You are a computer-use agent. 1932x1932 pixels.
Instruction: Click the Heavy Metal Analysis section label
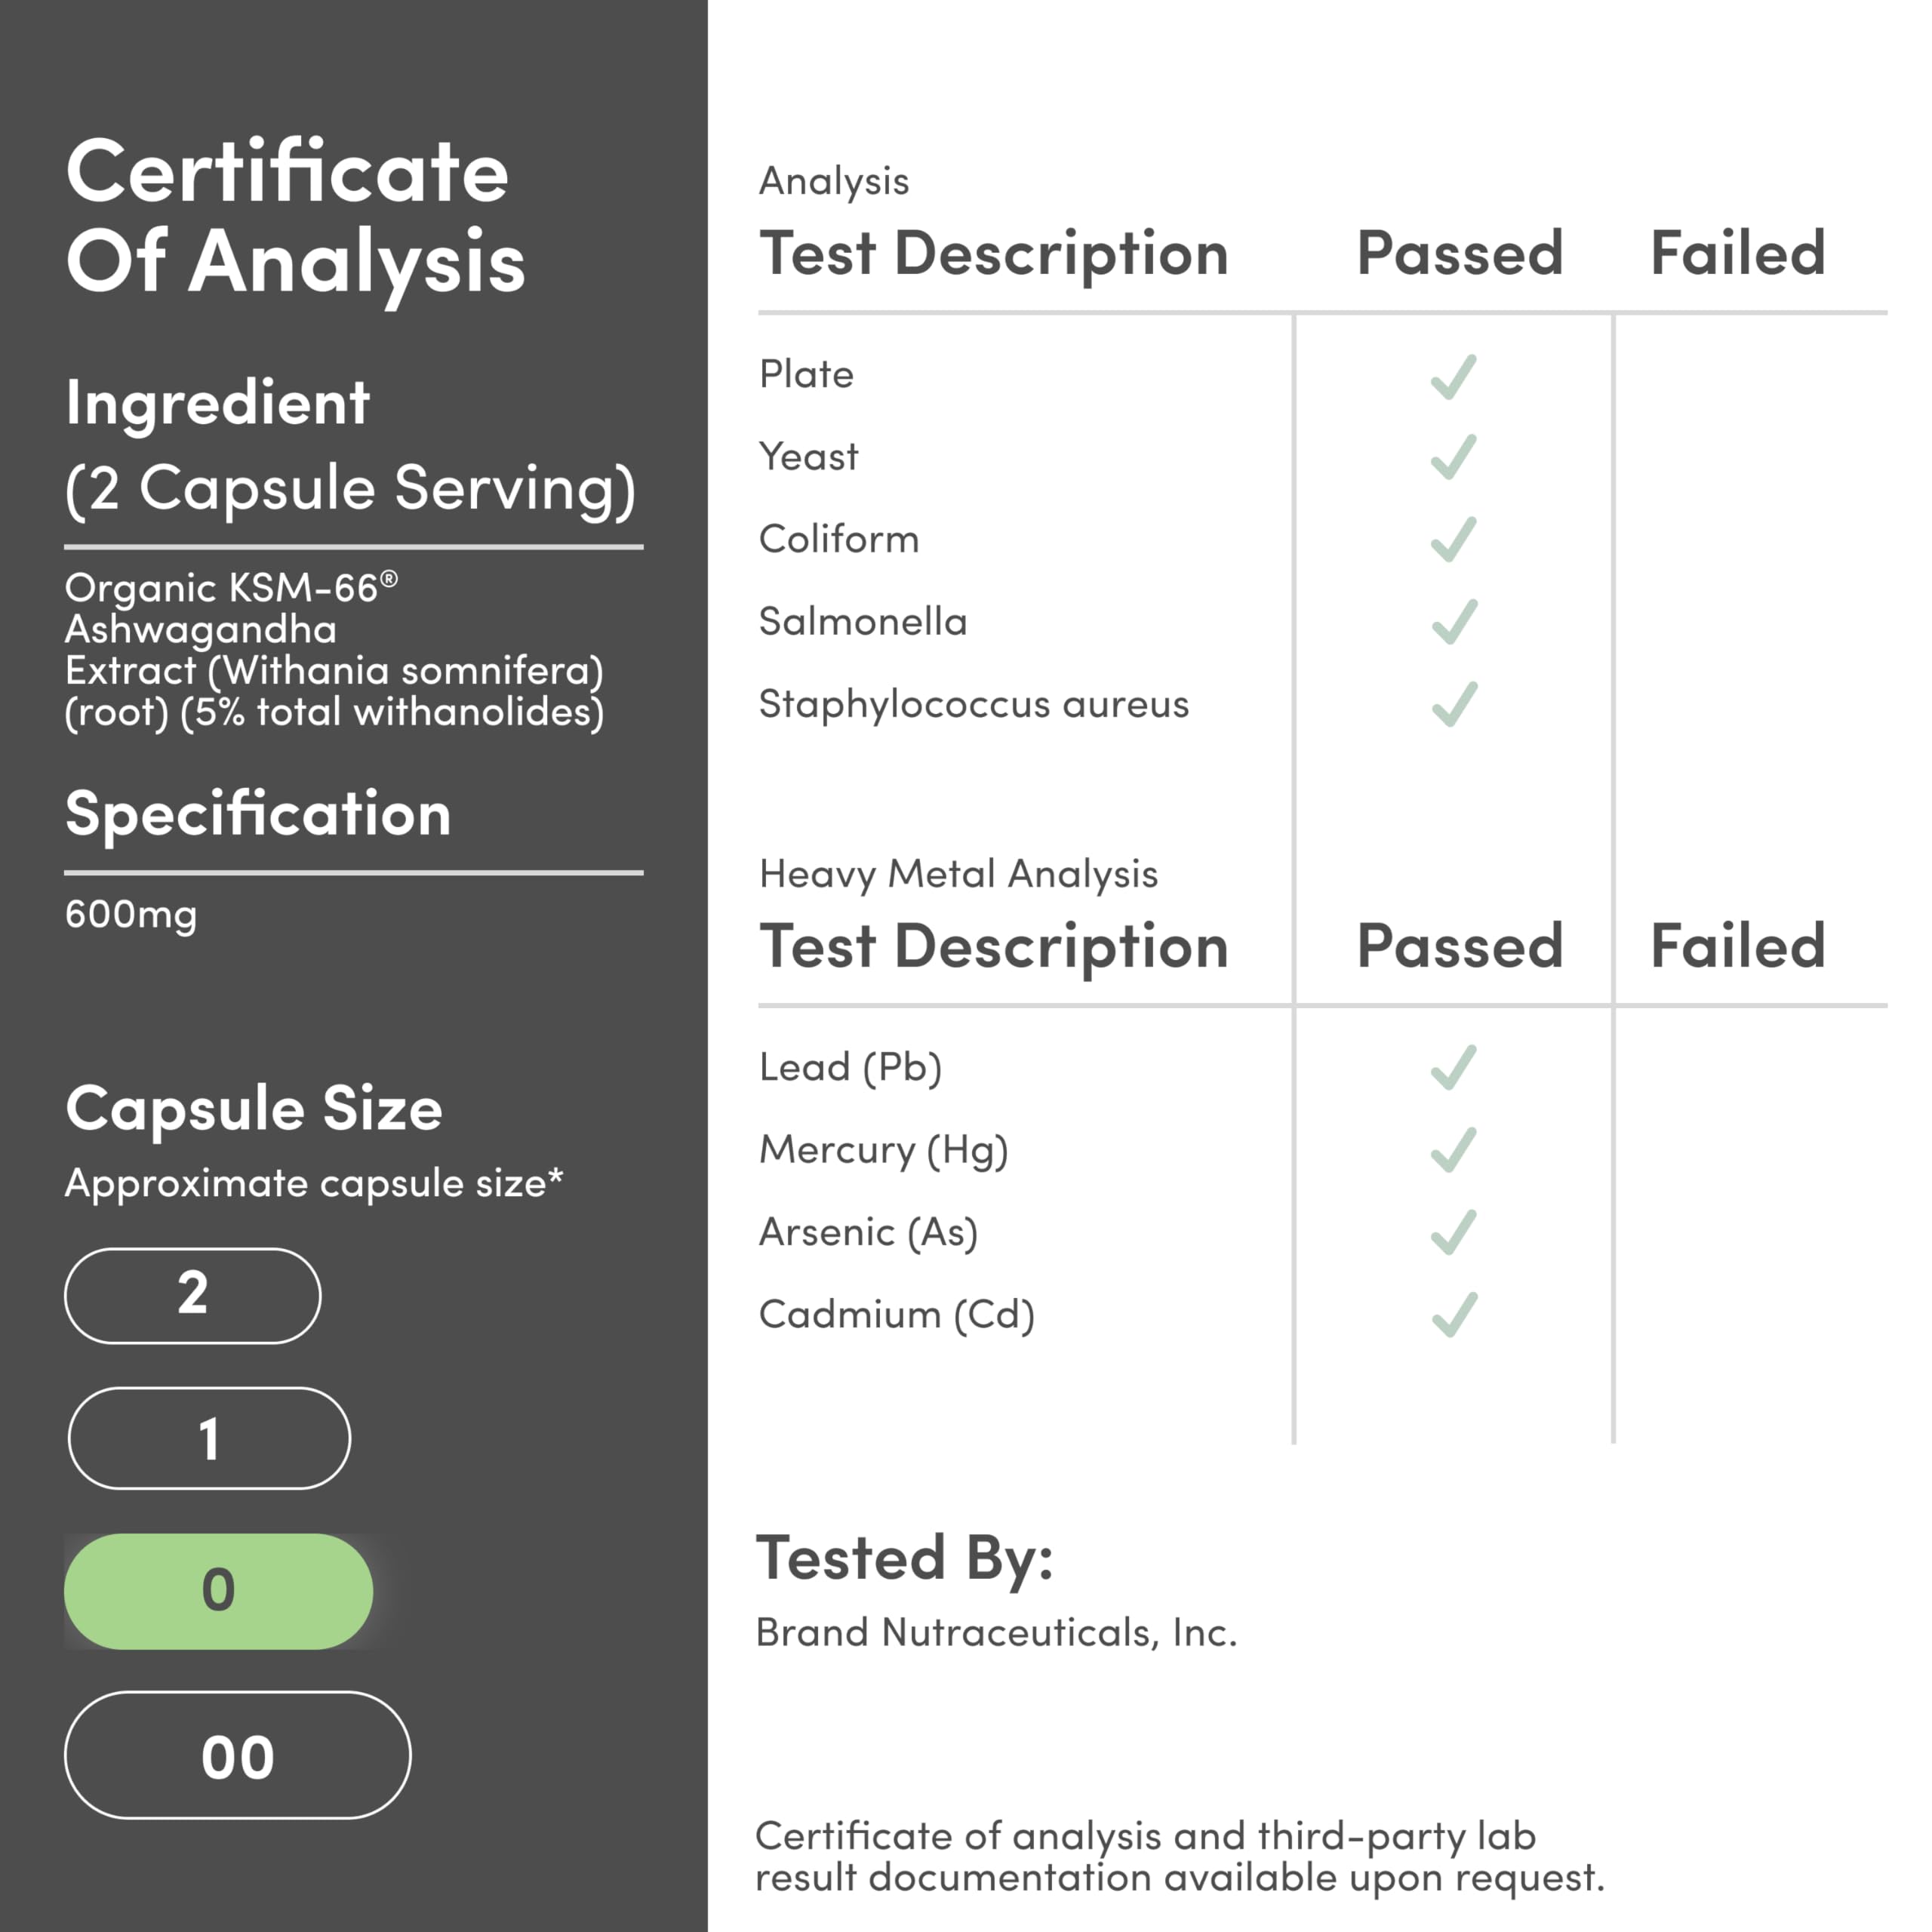[x=958, y=874]
